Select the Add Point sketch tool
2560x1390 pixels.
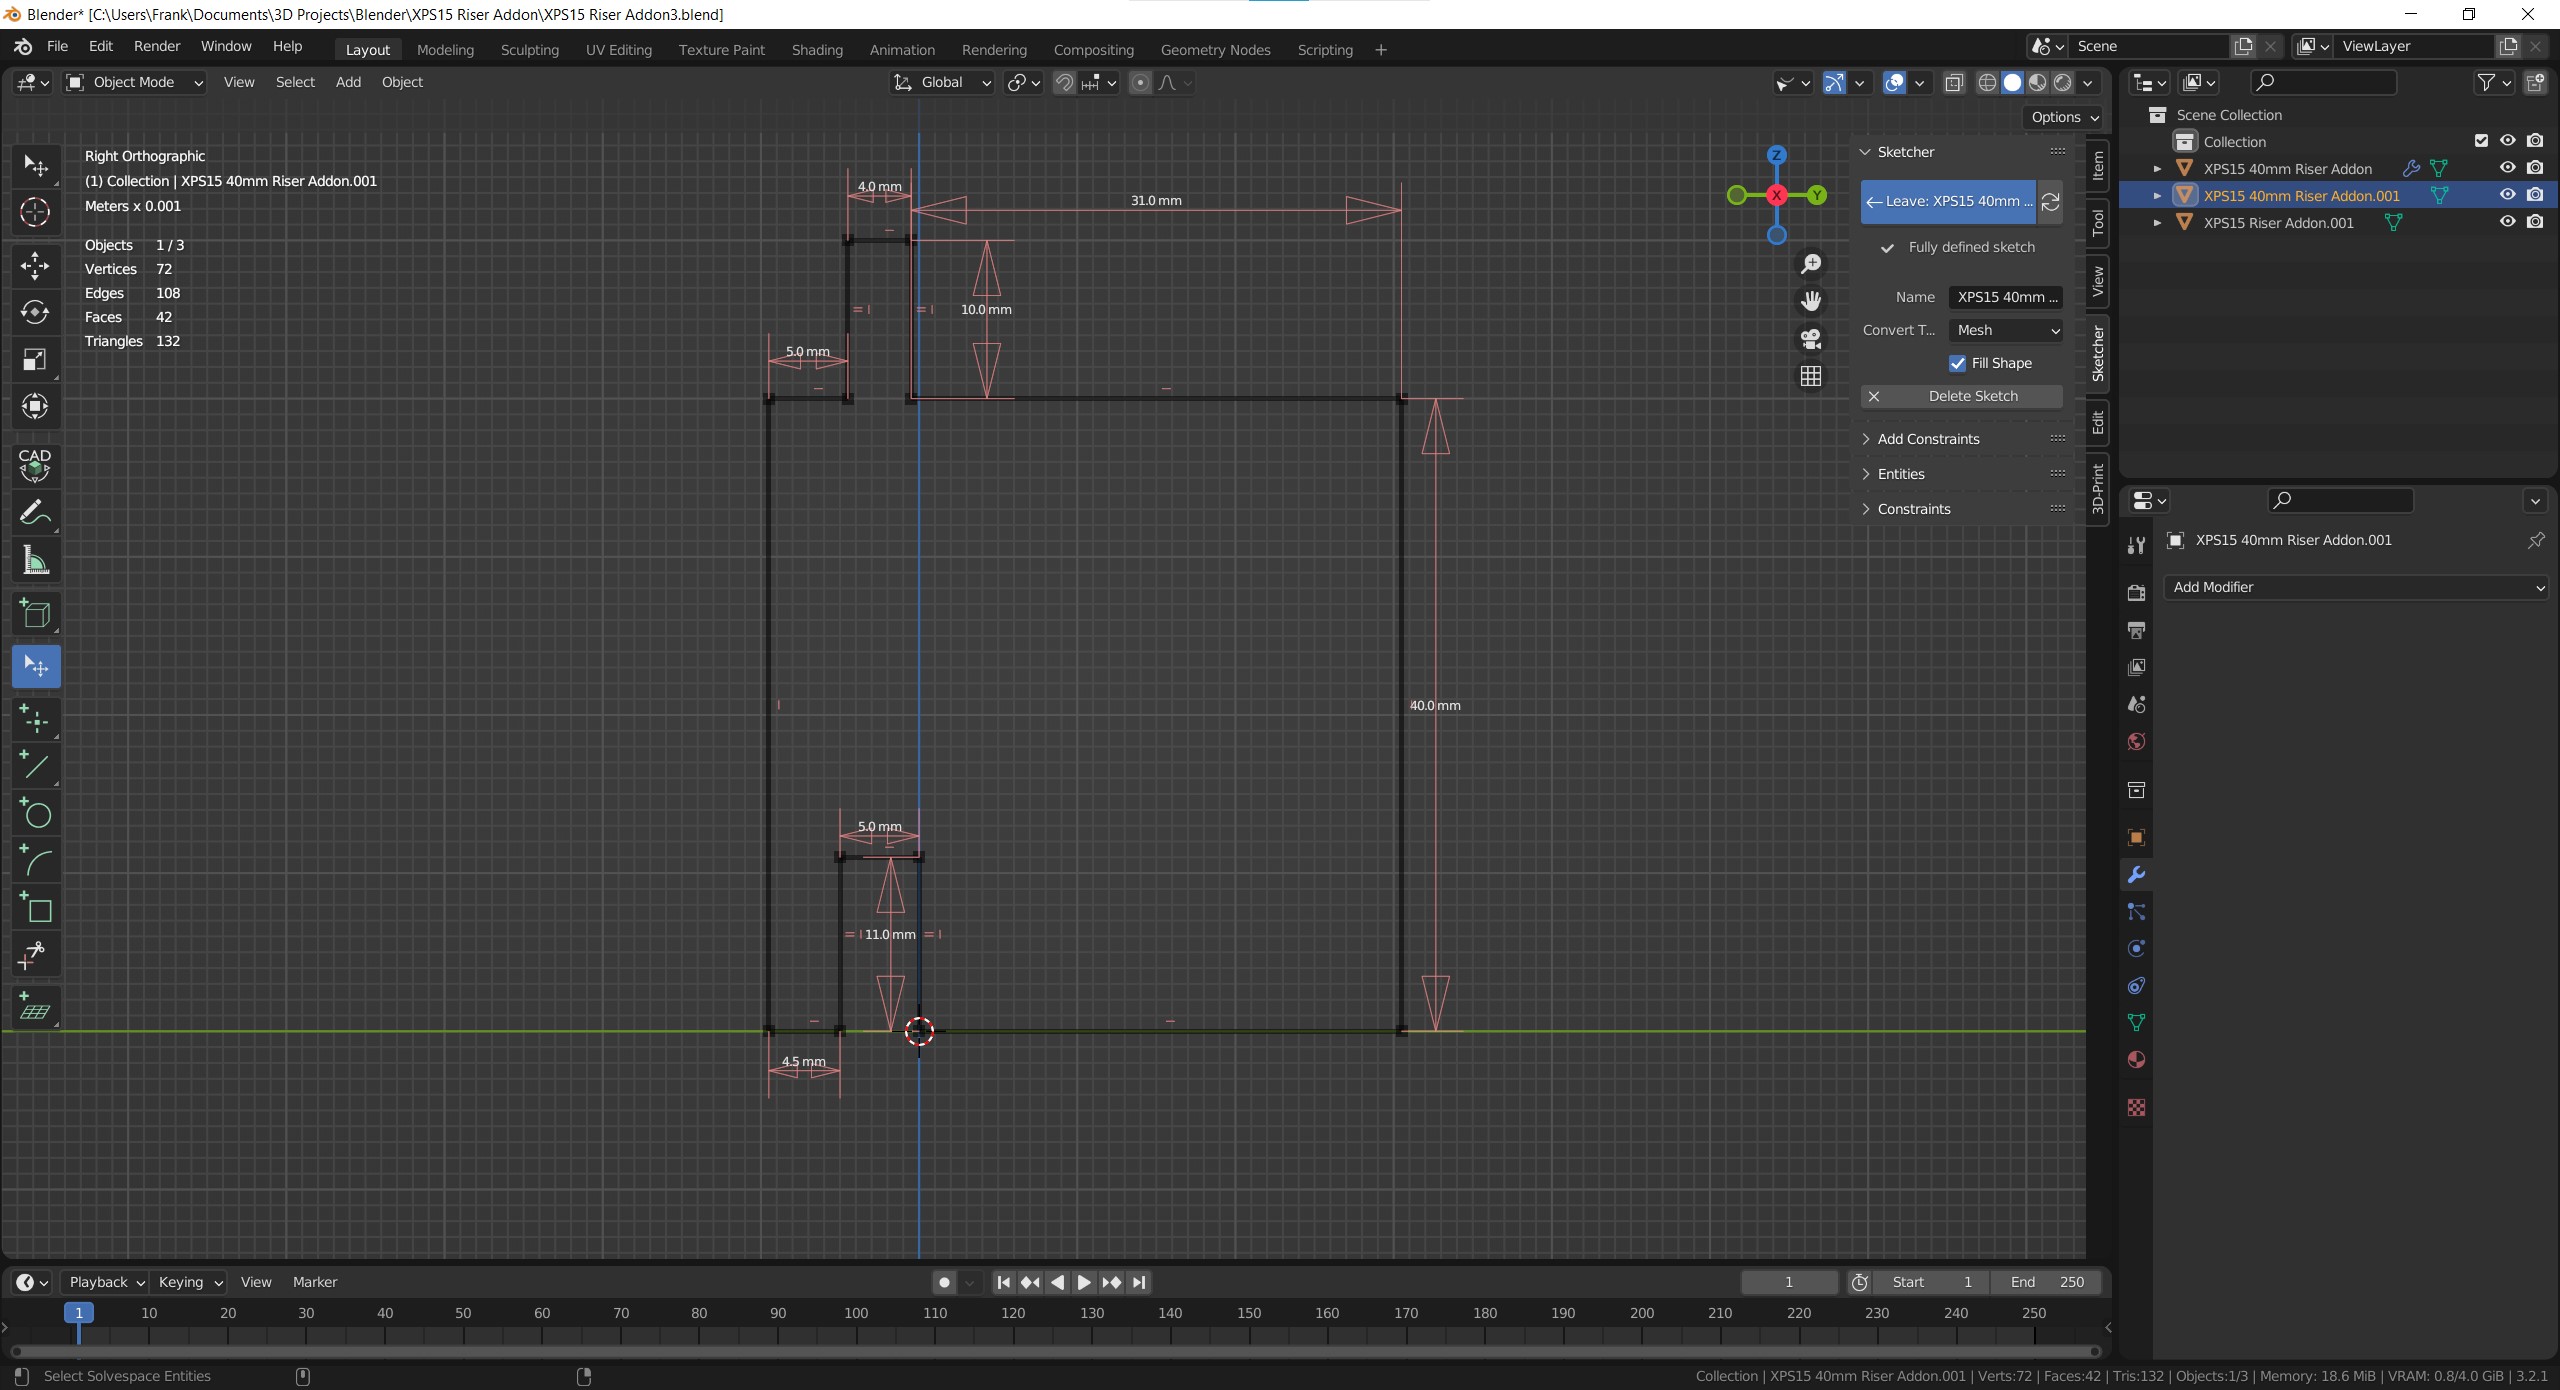35,720
